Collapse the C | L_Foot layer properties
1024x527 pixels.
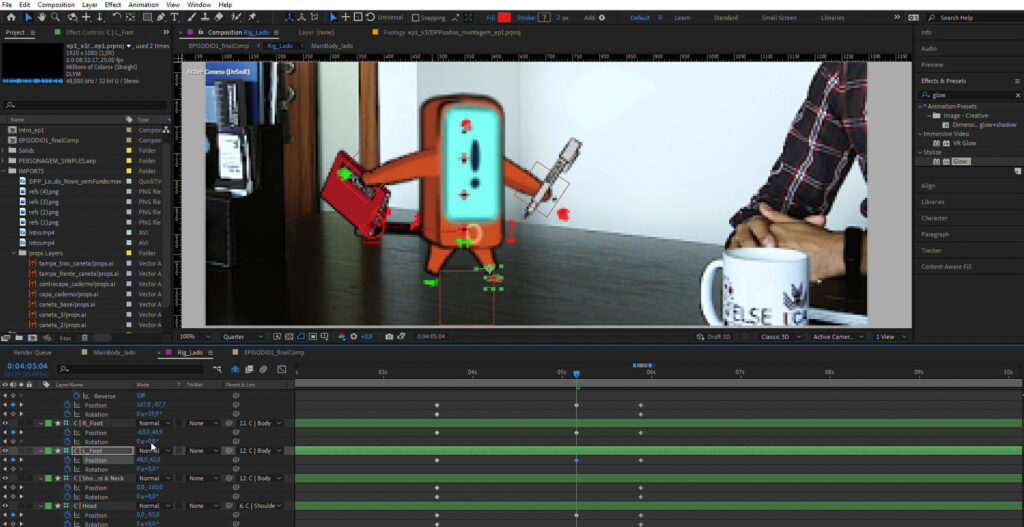click(40, 451)
